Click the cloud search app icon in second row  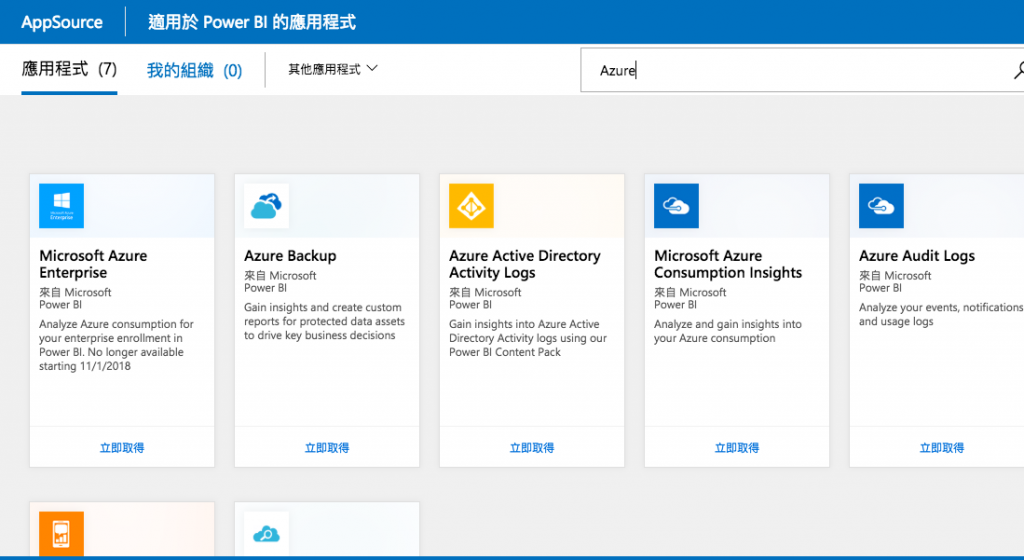pyautogui.click(x=266, y=534)
